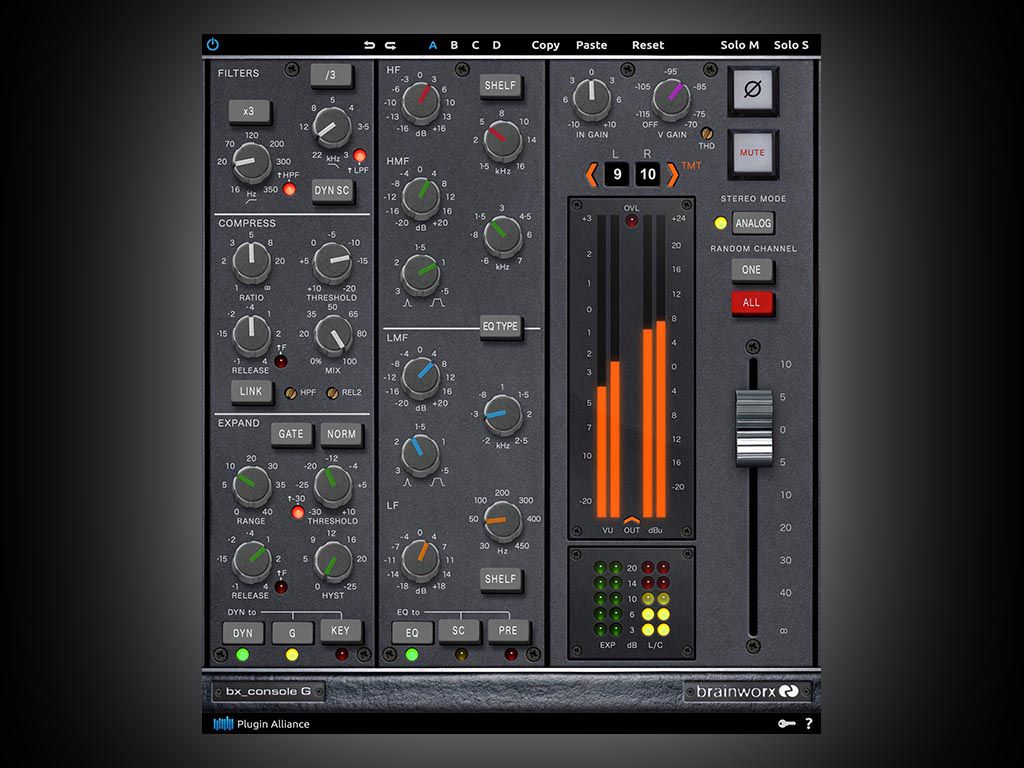Click the redo arrow icon

coord(388,45)
